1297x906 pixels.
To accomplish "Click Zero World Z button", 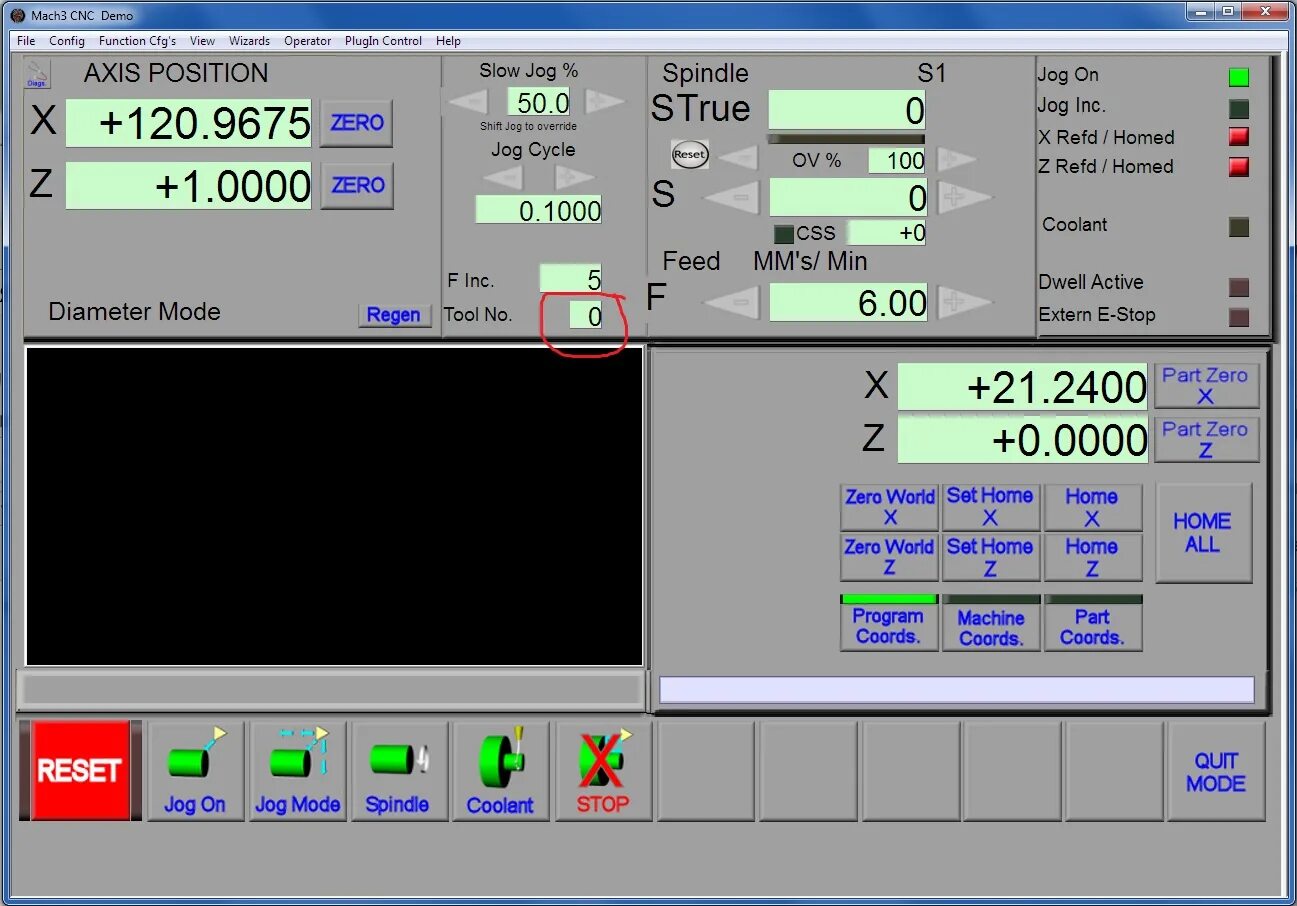I will tap(889, 557).
